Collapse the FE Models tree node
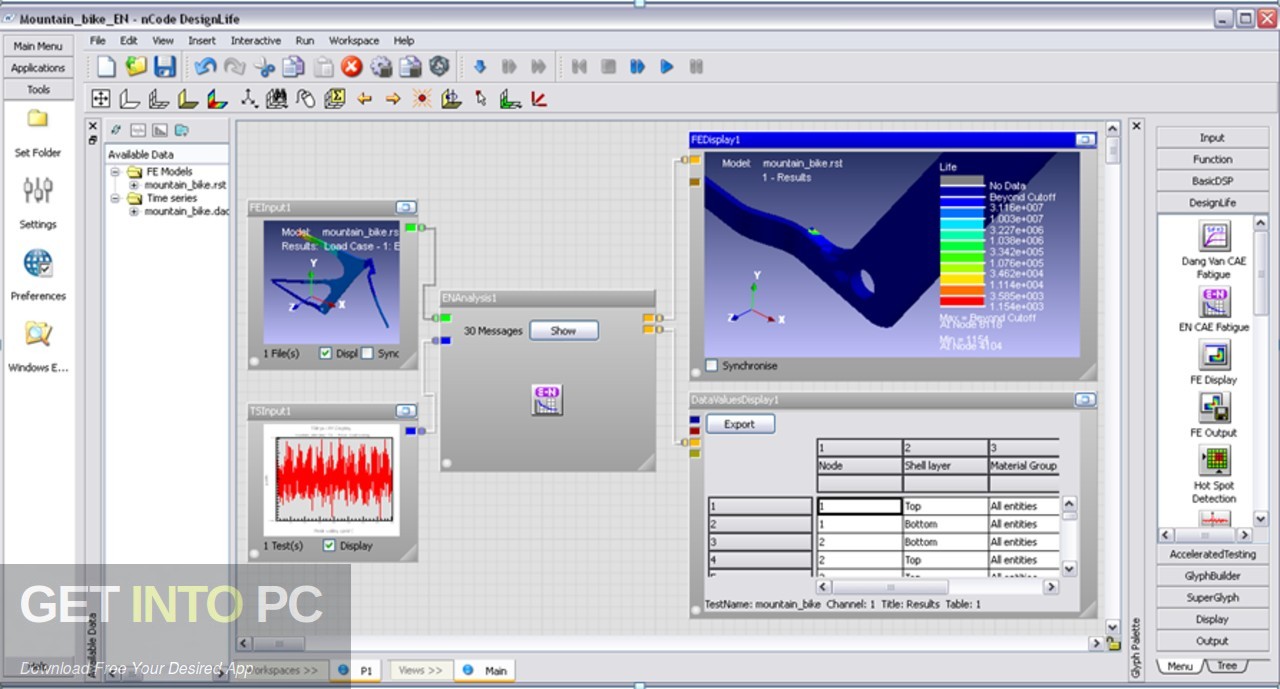Screen dimensions: 1280x689 [117, 172]
